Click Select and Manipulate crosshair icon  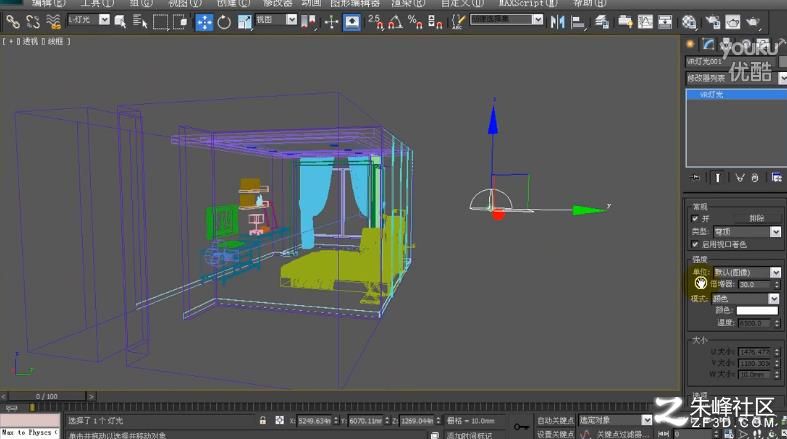(x=331, y=22)
